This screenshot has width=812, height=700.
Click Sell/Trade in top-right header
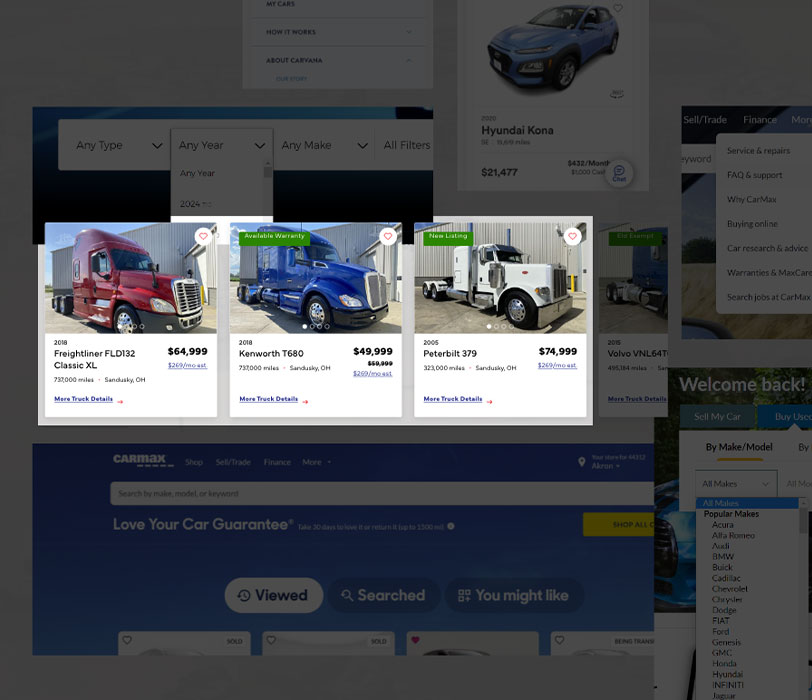click(705, 120)
